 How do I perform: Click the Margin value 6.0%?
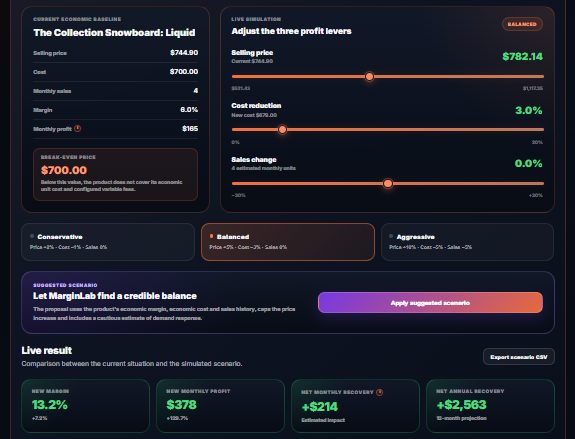coord(189,110)
